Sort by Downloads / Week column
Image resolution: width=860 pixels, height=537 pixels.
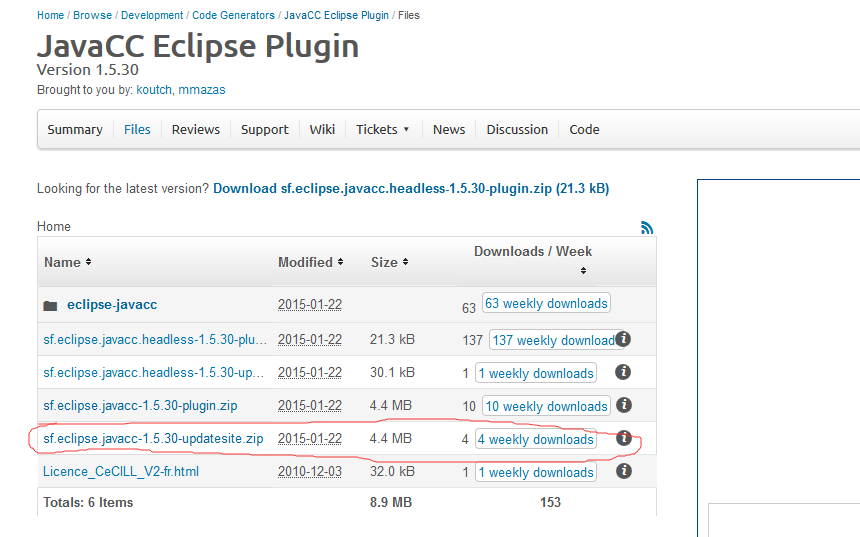tap(533, 260)
